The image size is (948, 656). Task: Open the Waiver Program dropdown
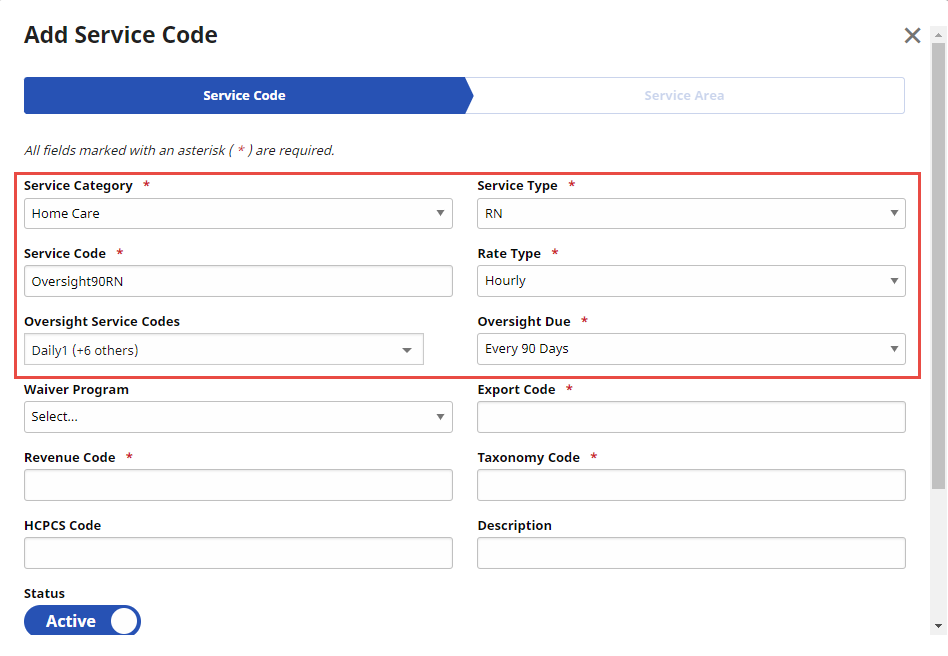(238, 417)
